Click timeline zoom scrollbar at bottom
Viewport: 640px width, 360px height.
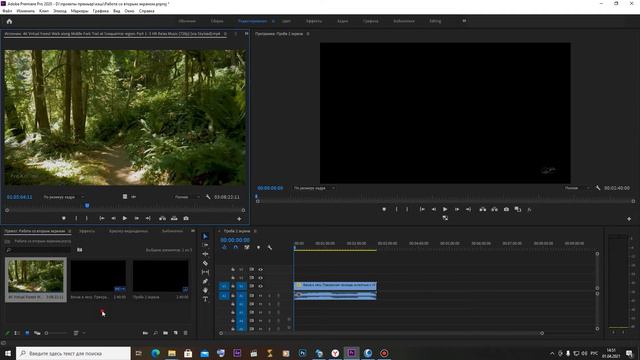381,333
